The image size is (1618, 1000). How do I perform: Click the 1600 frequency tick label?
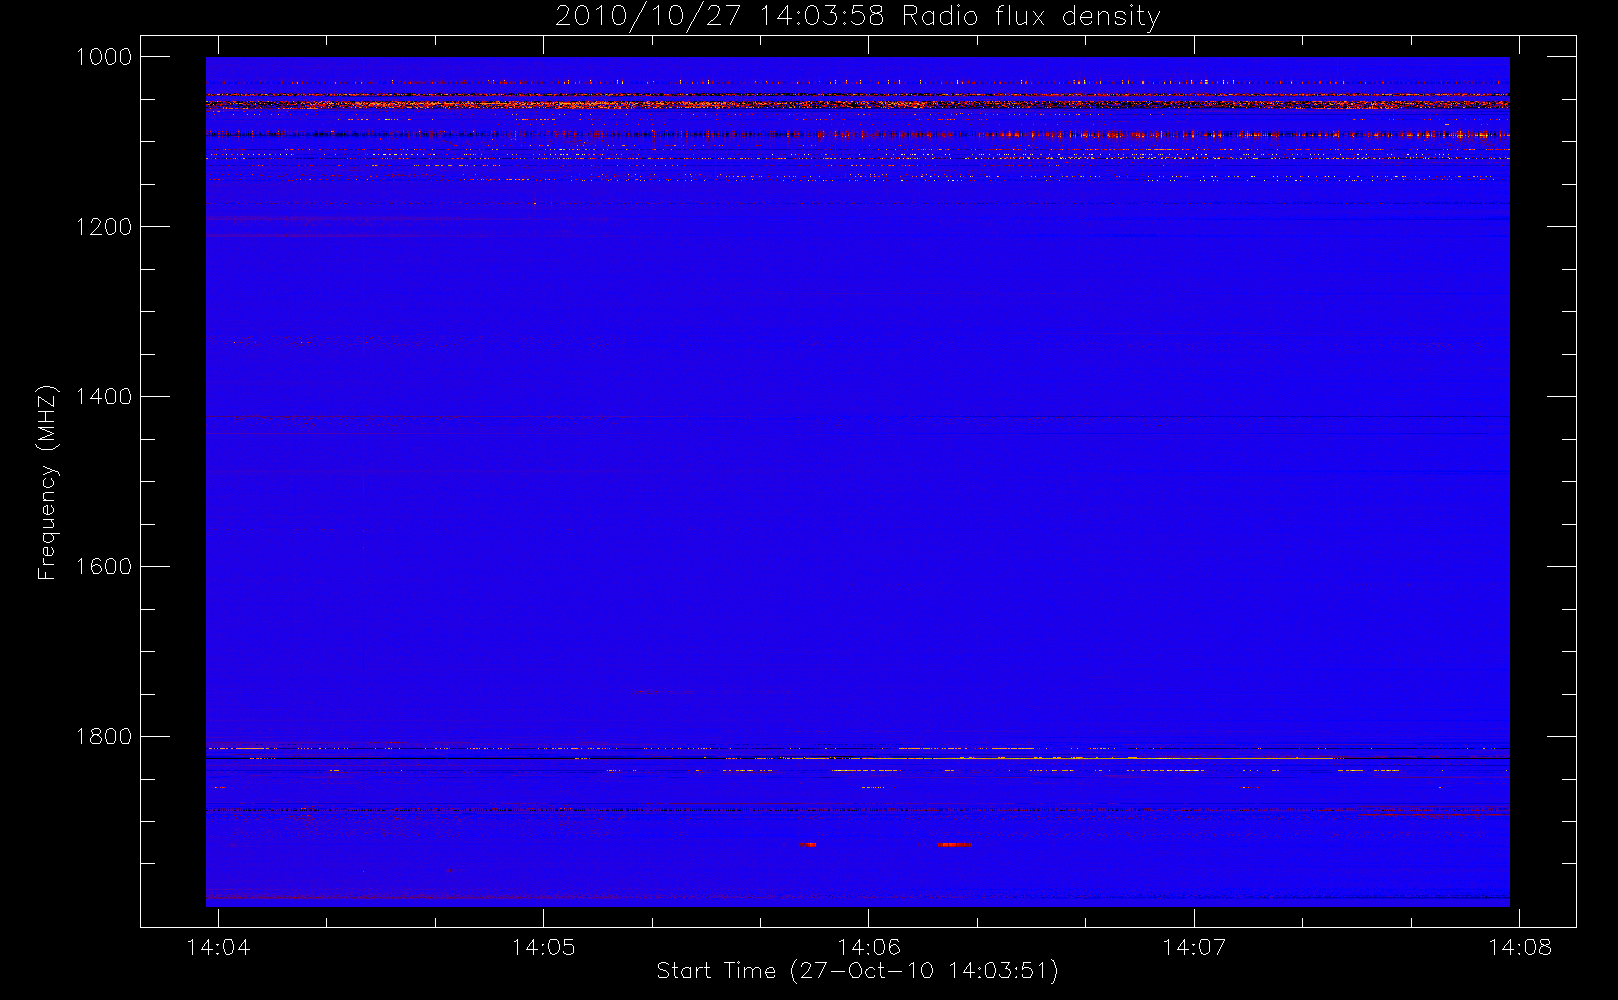(104, 567)
